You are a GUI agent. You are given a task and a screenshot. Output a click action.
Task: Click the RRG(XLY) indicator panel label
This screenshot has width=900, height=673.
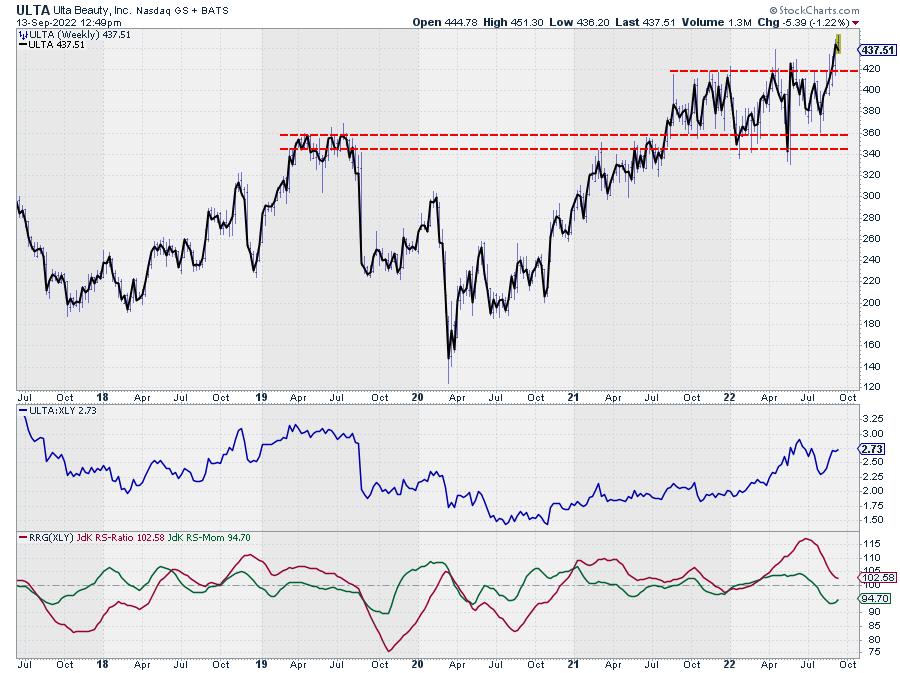coord(45,538)
